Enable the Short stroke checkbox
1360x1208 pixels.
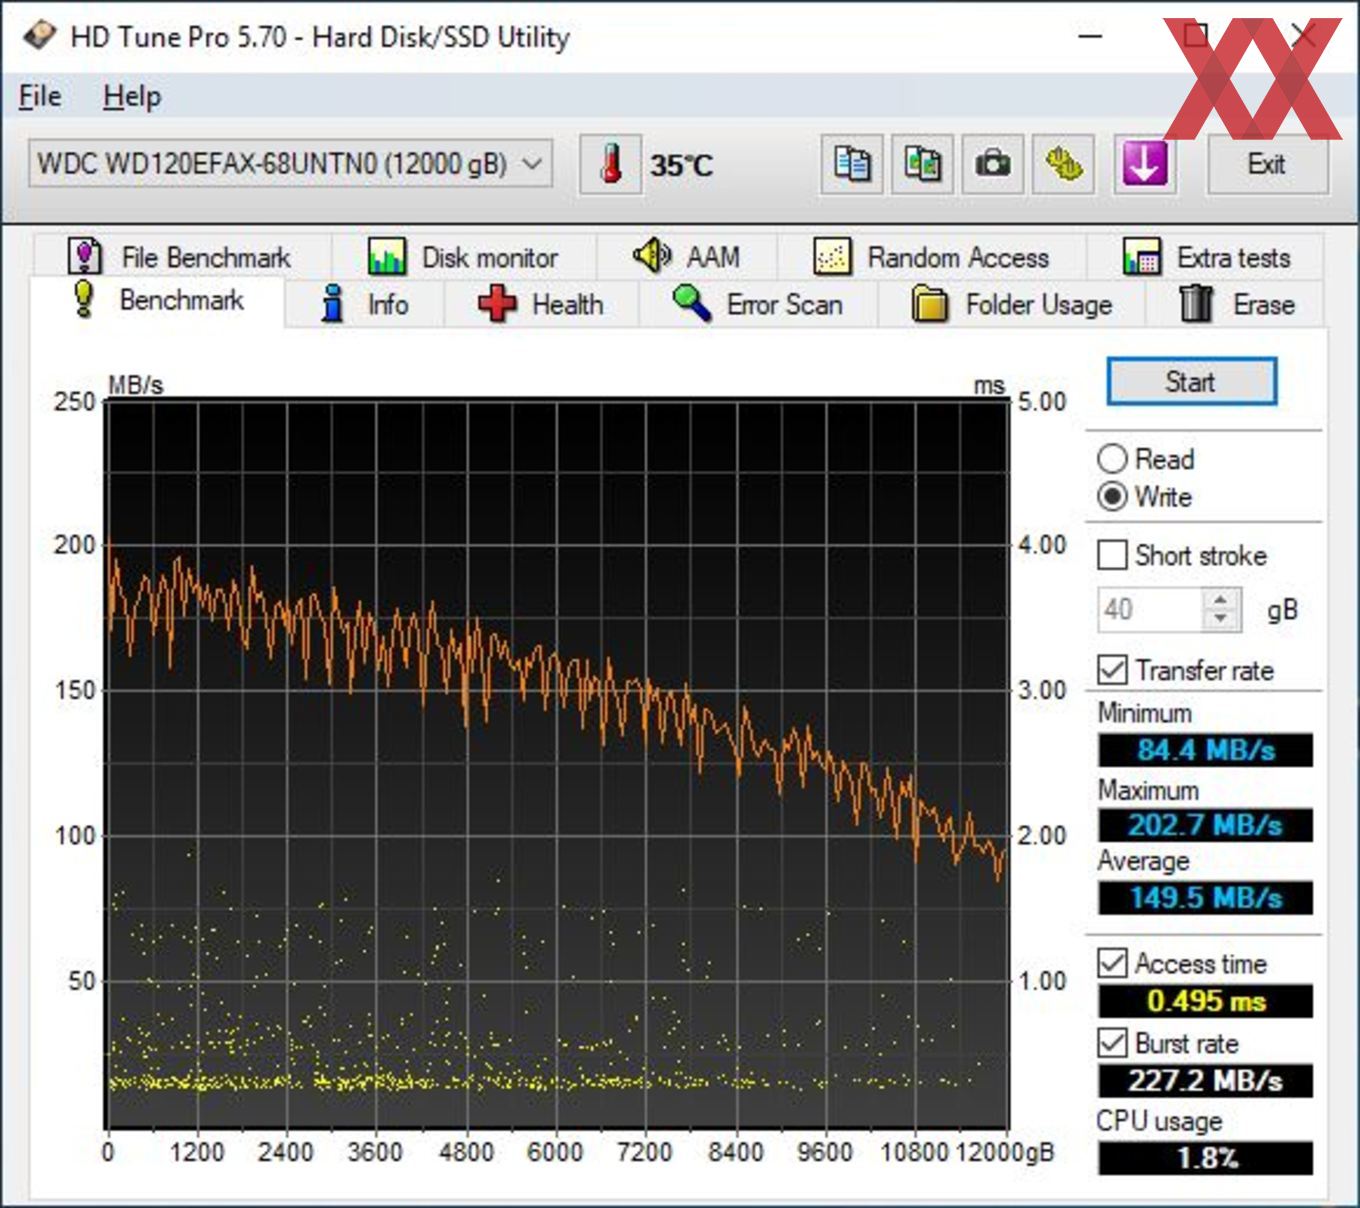[1112, 555]
